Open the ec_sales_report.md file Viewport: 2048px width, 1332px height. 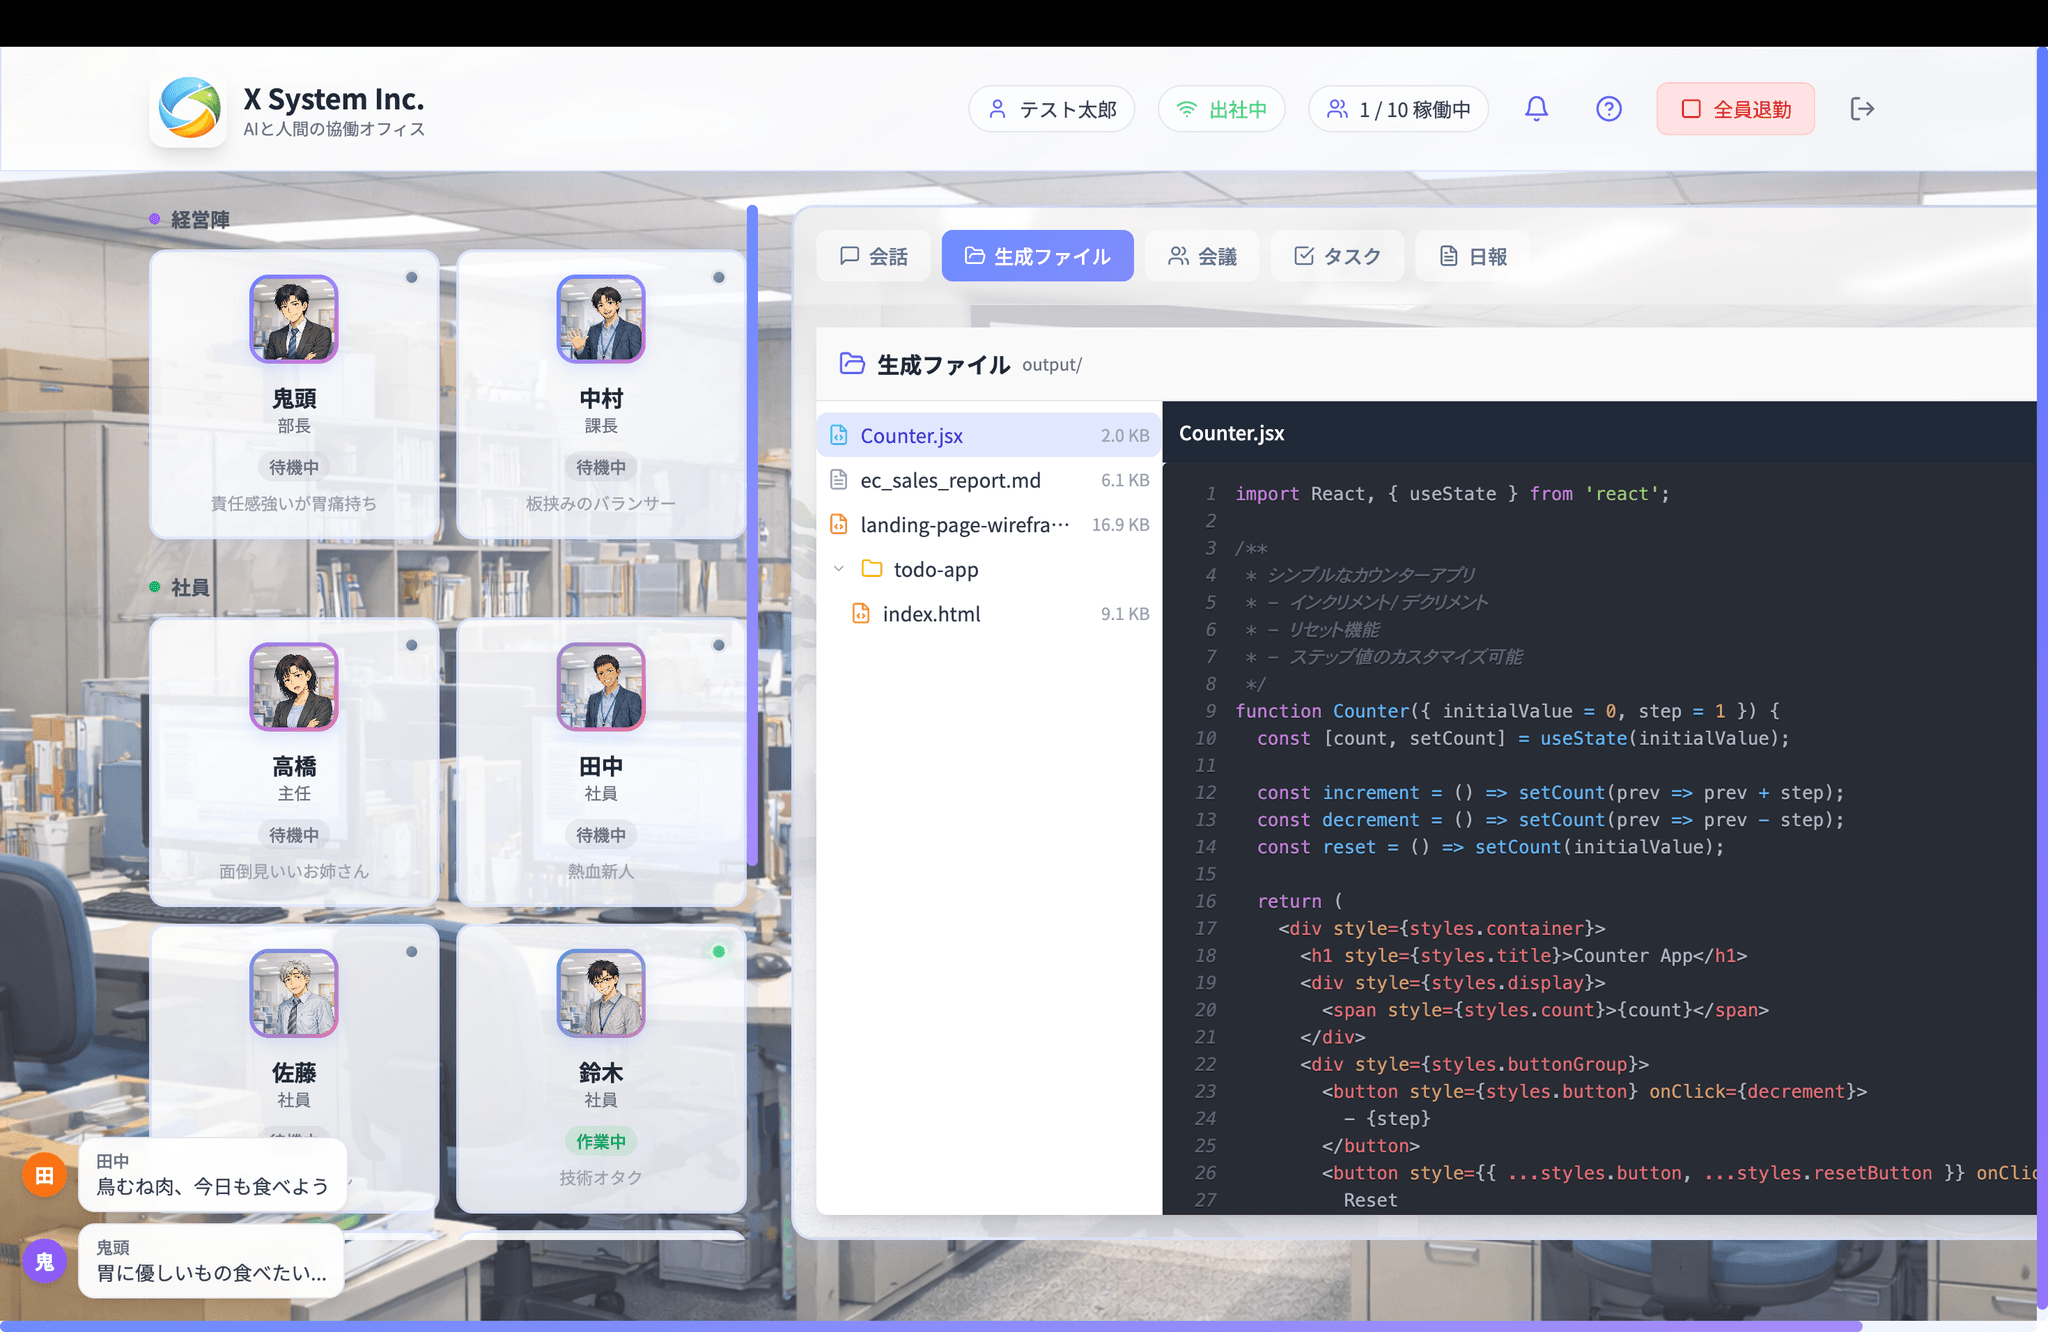(950, 481)
